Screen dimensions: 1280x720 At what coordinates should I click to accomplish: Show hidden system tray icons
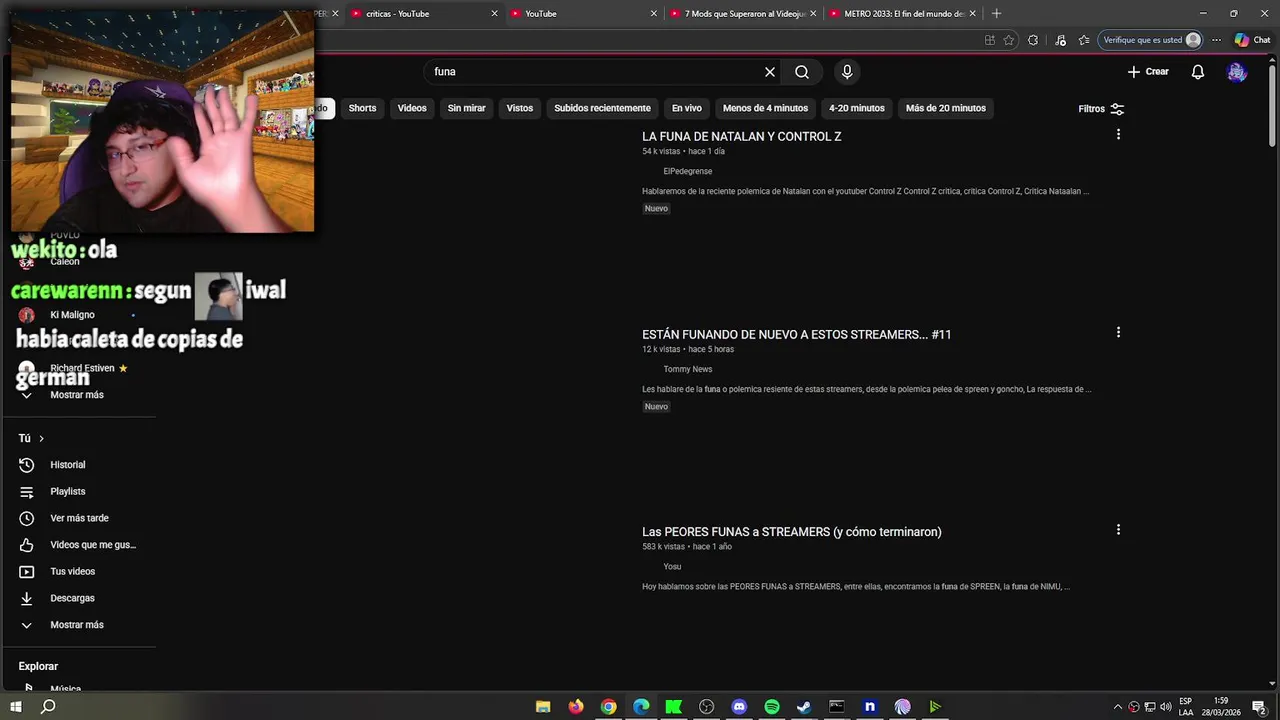(x=1118, y=707)
